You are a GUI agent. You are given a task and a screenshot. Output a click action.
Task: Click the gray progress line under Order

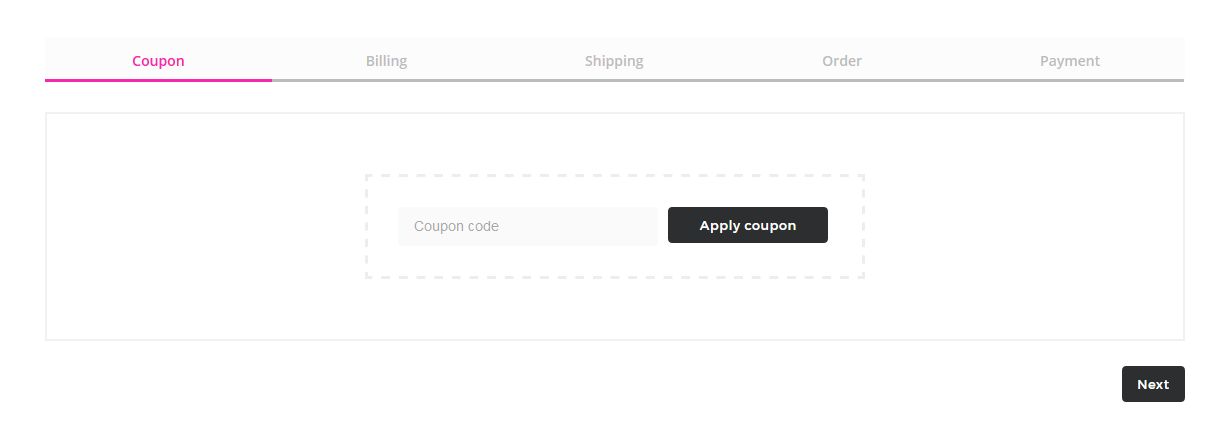pyautogui.click(x=842, y=80)
